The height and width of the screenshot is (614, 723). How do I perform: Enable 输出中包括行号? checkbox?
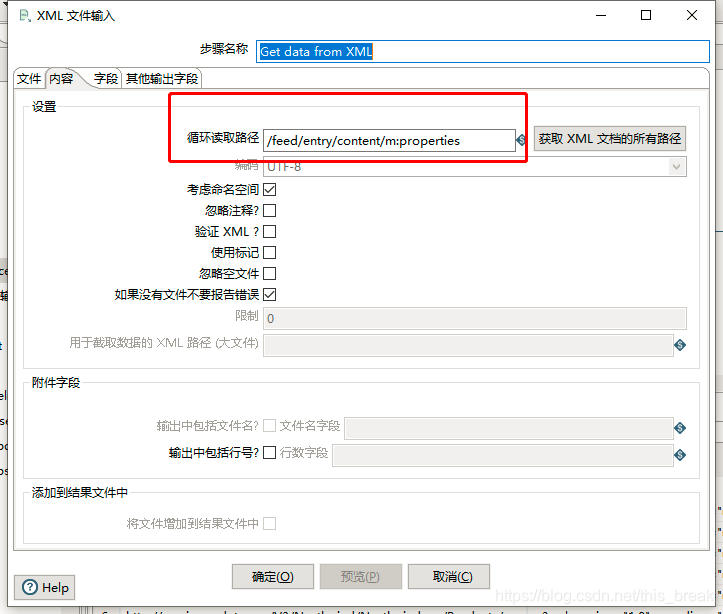(x=270, y=453)
